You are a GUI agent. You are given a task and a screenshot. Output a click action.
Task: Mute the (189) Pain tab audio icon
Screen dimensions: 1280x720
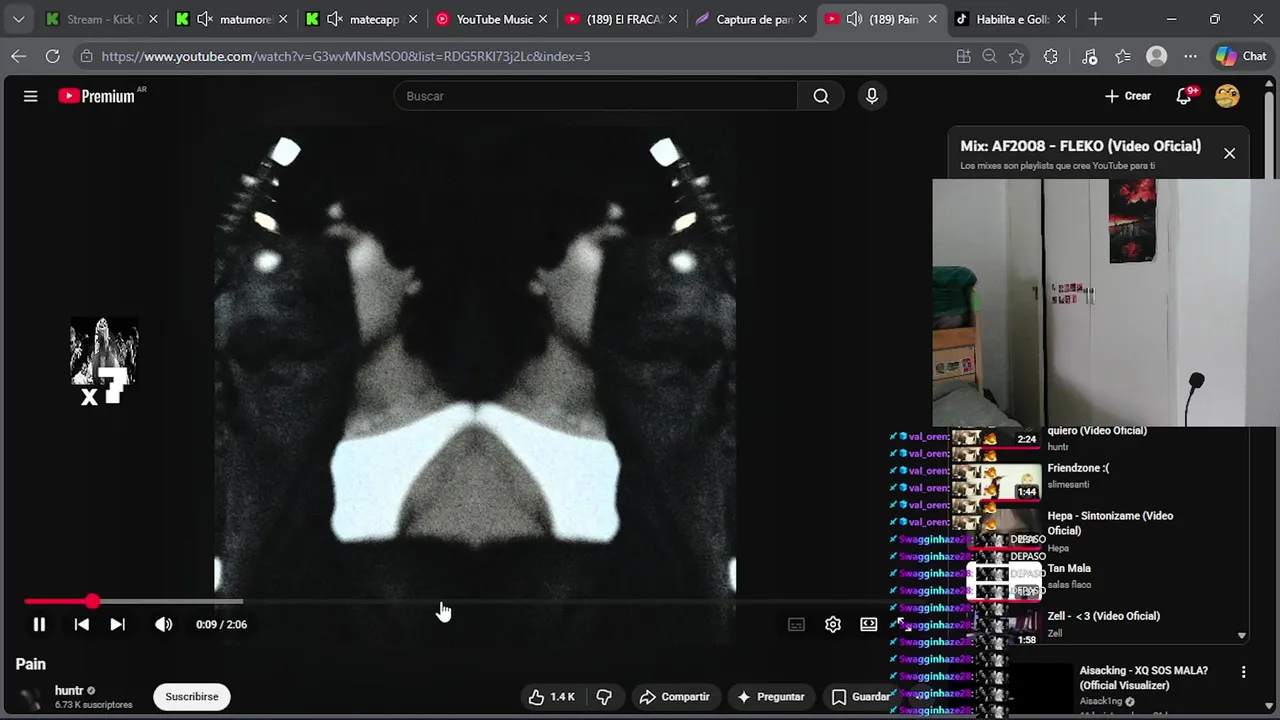tap(854, 19)
